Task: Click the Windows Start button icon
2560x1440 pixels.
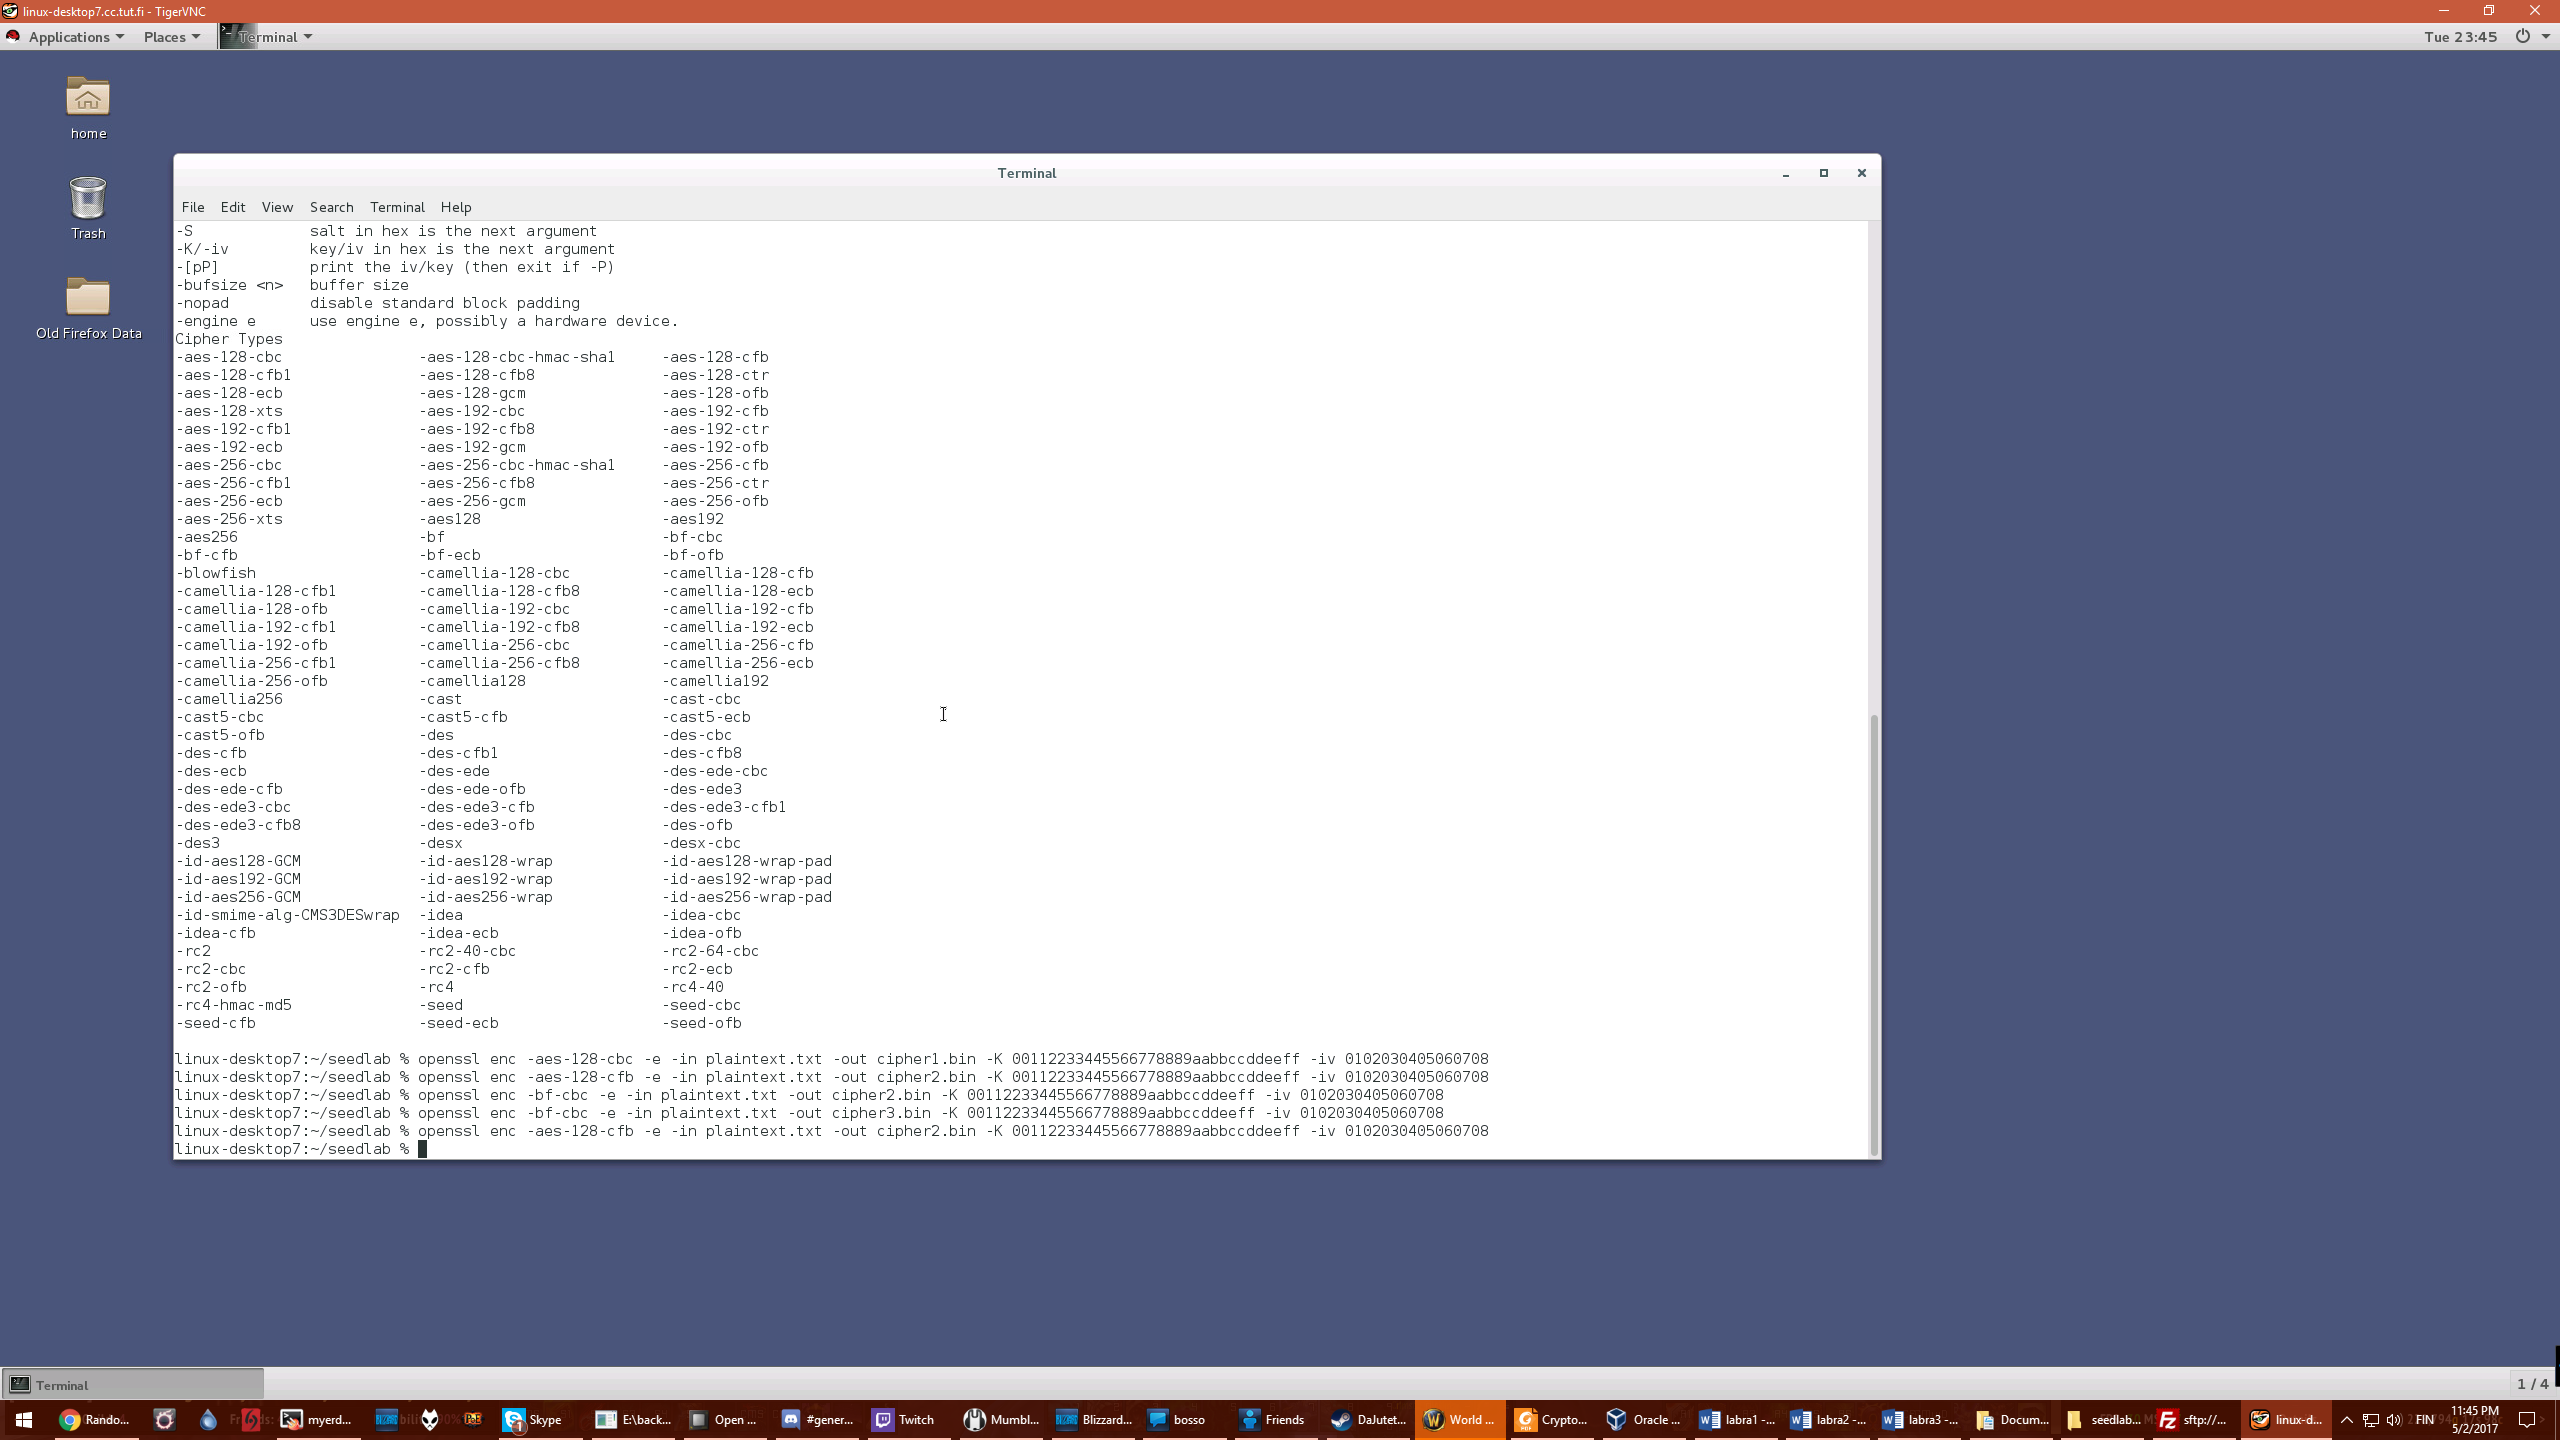Action: (23, 1419)
